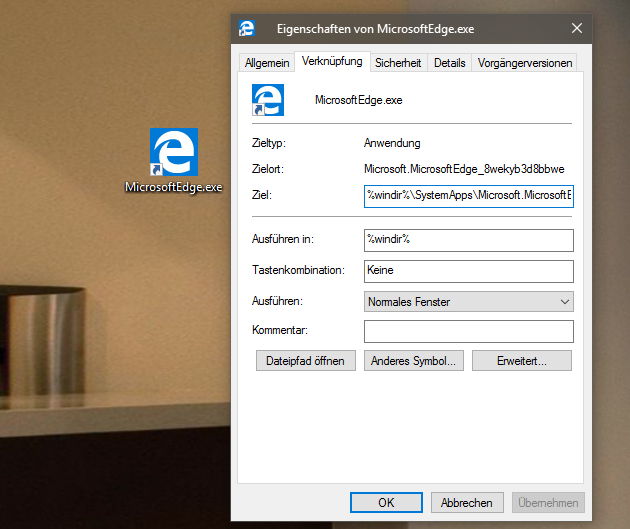Open the Vorgängerversionen tab
The width and height of the screenshot is (630, 529).
coord(525,63)
